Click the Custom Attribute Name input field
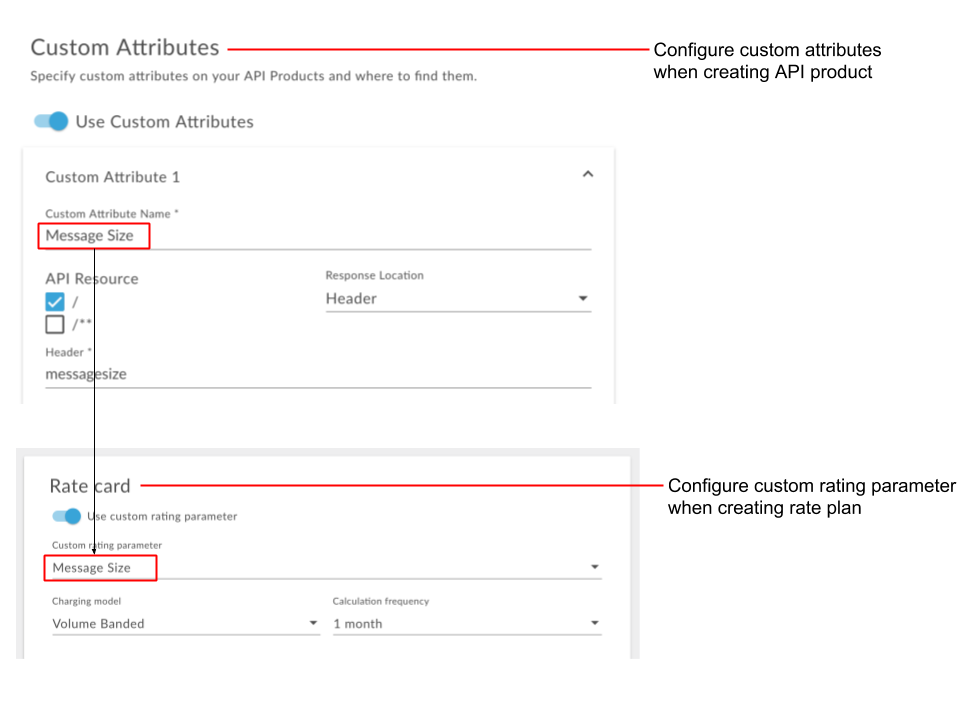 point(318,236)
